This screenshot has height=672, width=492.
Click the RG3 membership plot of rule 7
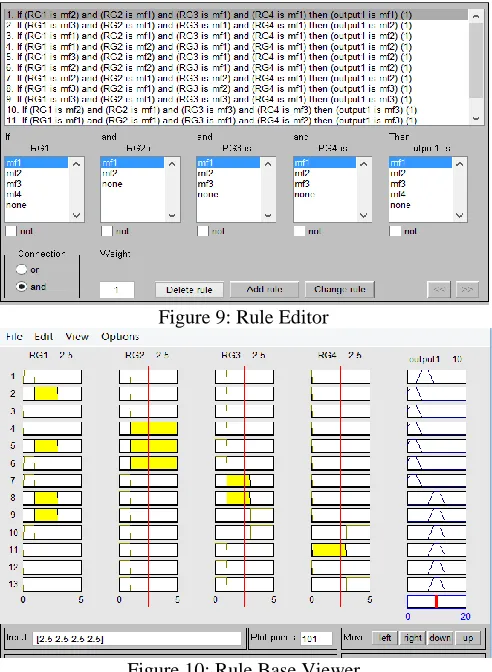[x=244, y=480]
